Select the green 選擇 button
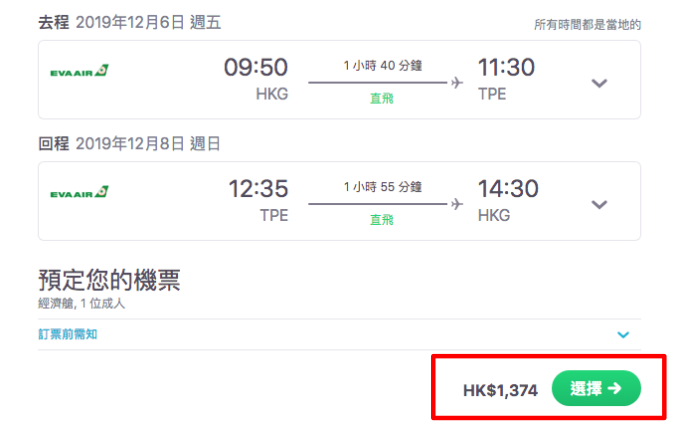Image resolution: width=680 pixels, height=425 pixels. tap(596, 388)
